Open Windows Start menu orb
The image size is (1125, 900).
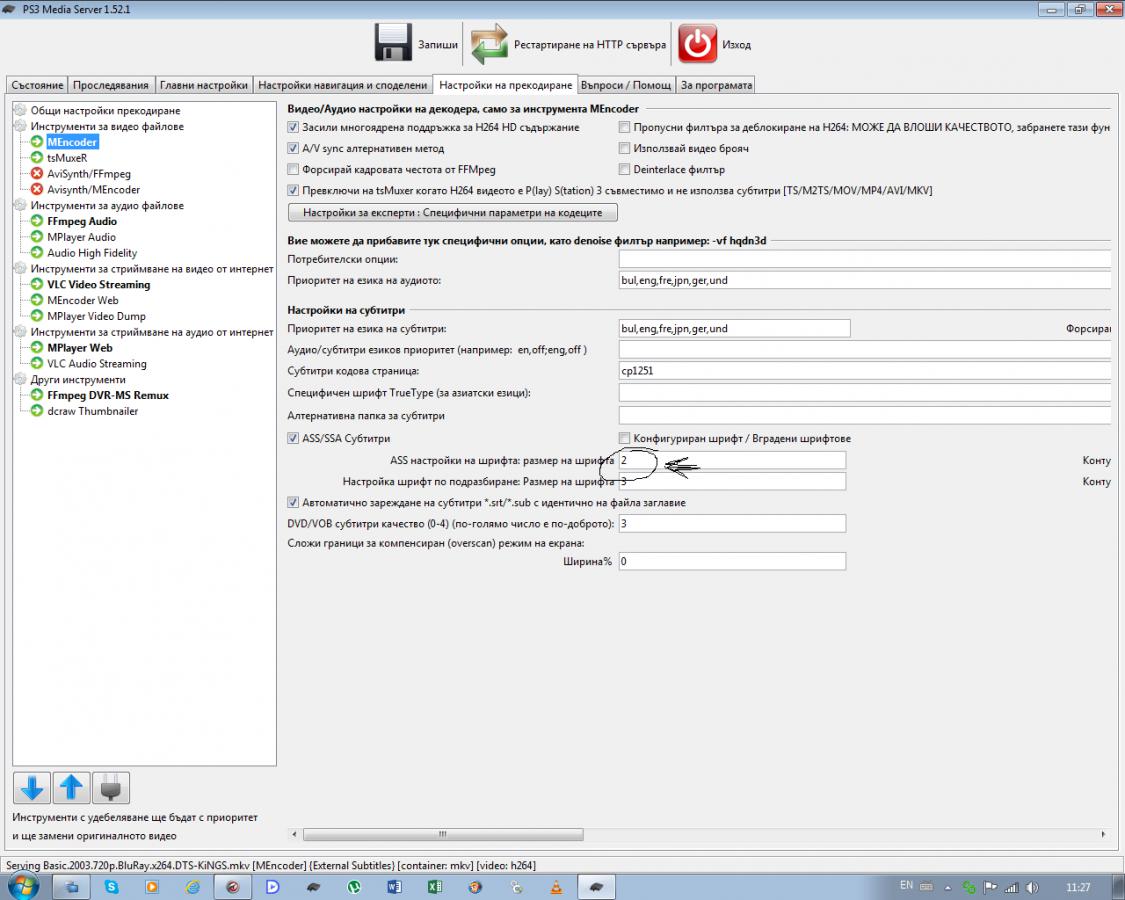(22, 887)
